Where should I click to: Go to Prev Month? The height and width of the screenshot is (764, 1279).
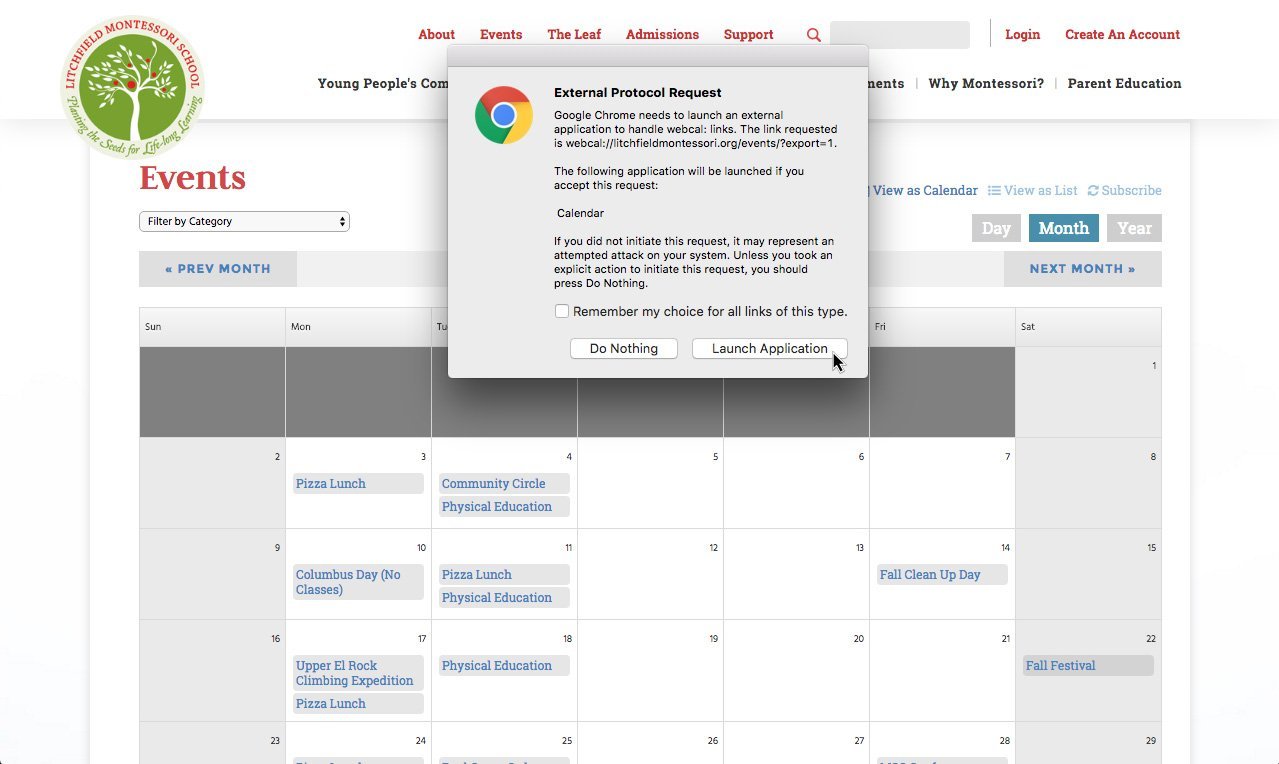218,269
